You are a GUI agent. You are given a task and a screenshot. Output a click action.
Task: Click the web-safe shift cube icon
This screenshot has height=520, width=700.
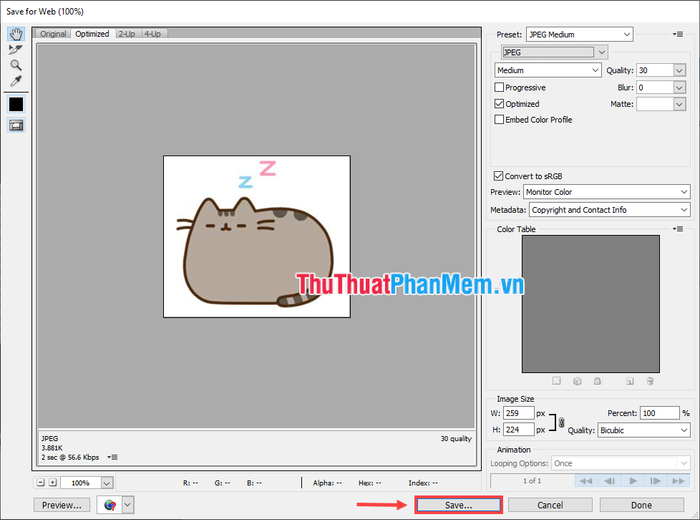point(577,381)
